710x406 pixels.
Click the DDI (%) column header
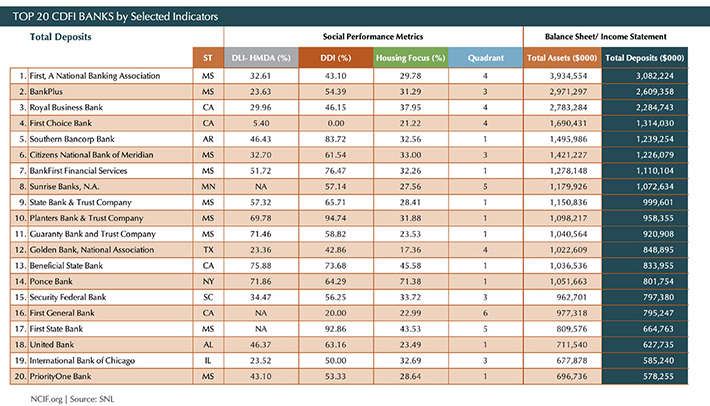336,57
